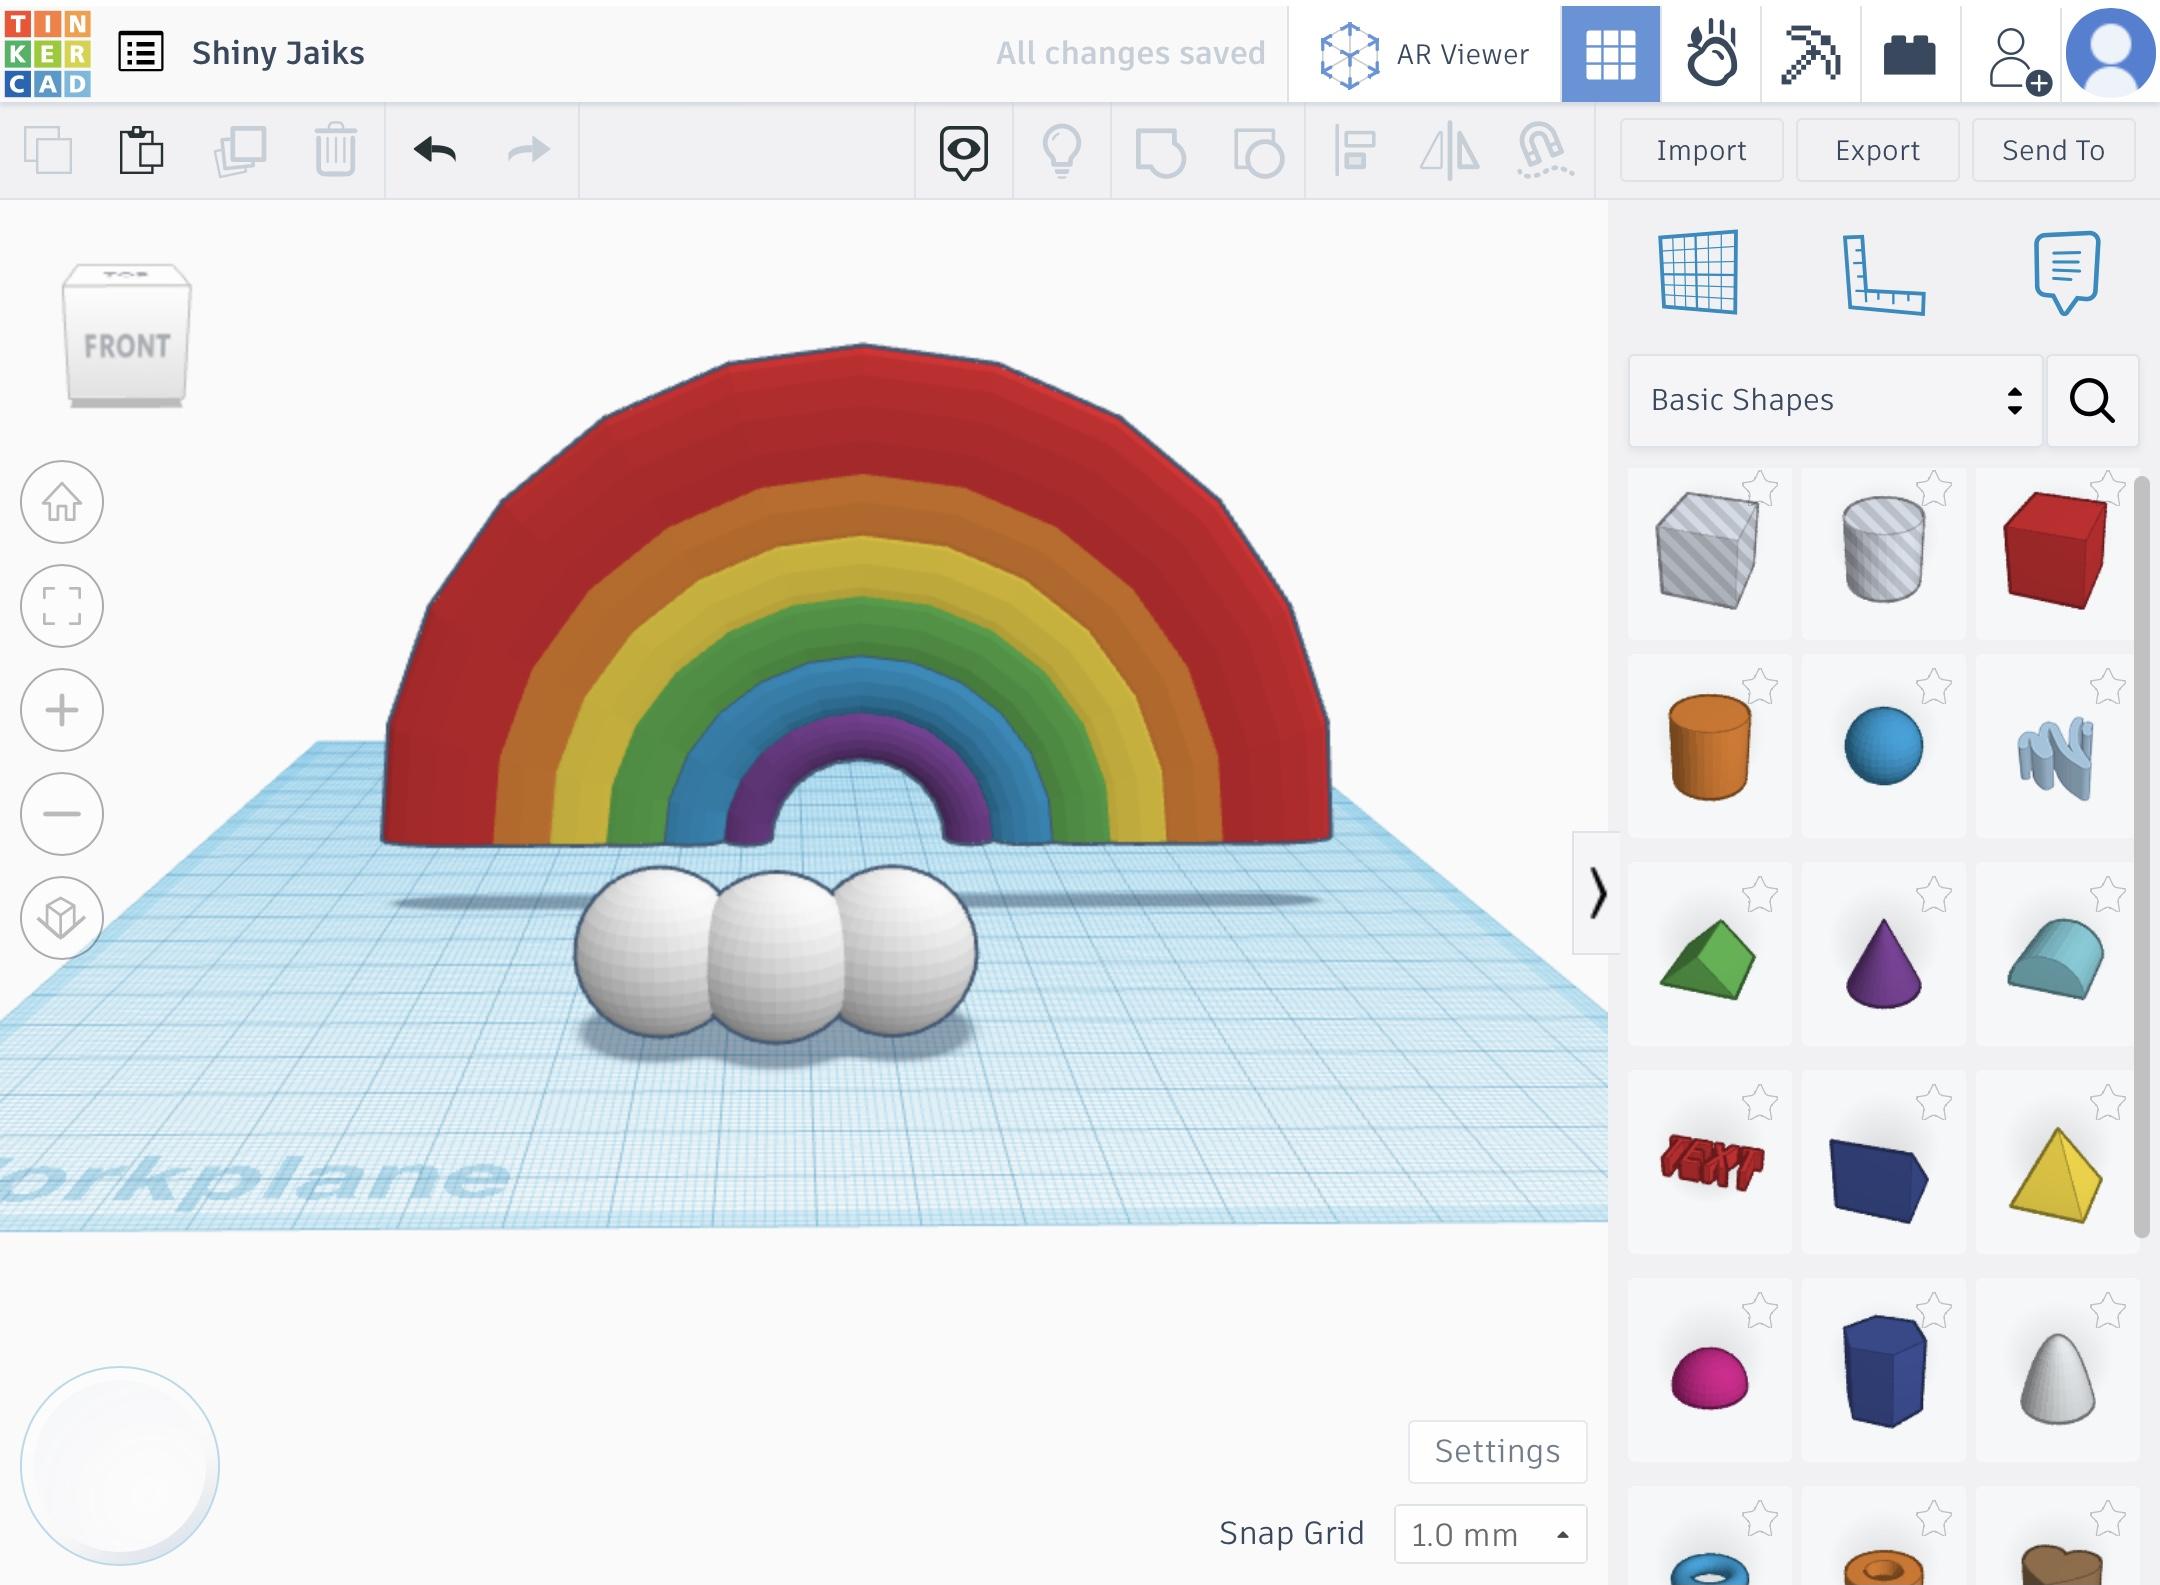Open the design list menu icon
The width and height of the screenshot is (2160, 1585).
pyautogui.click(x=141, y=52)
